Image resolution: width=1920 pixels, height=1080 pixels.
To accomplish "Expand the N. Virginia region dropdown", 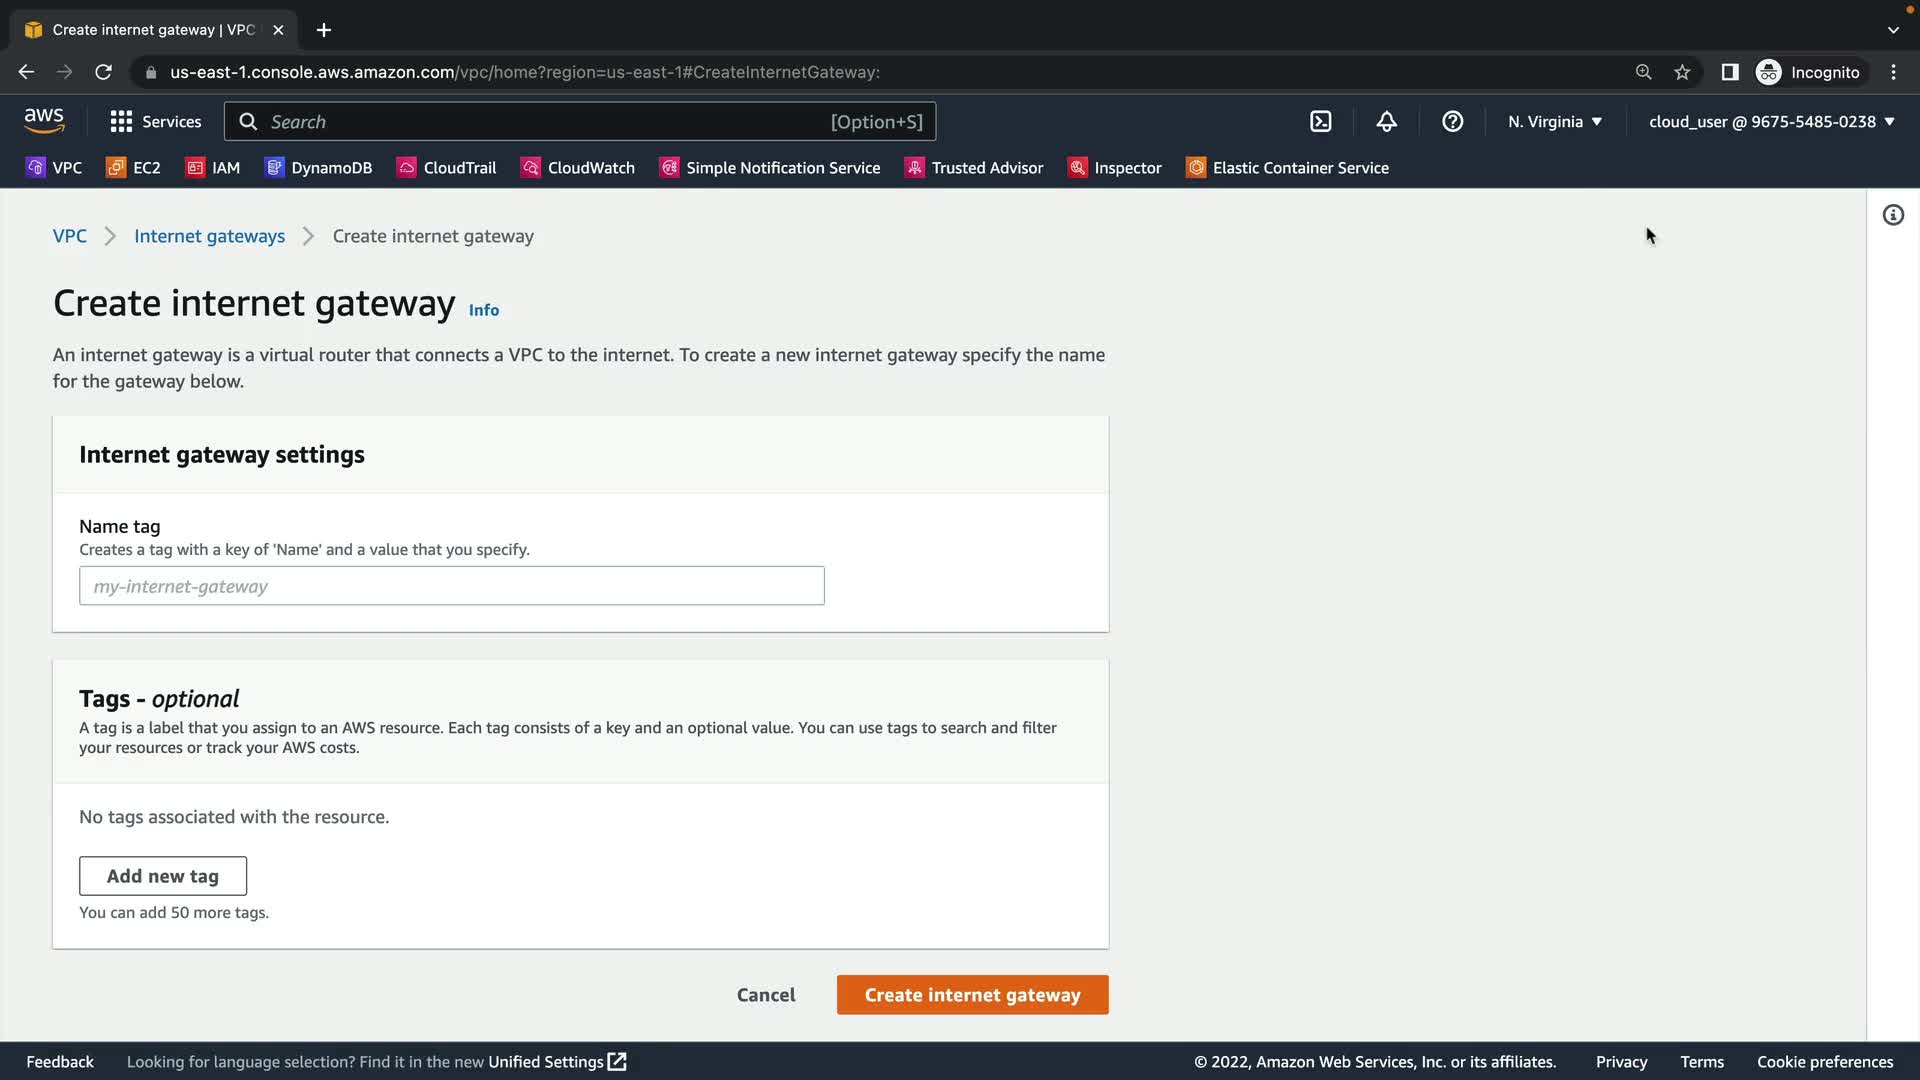I will (1555, 122).
